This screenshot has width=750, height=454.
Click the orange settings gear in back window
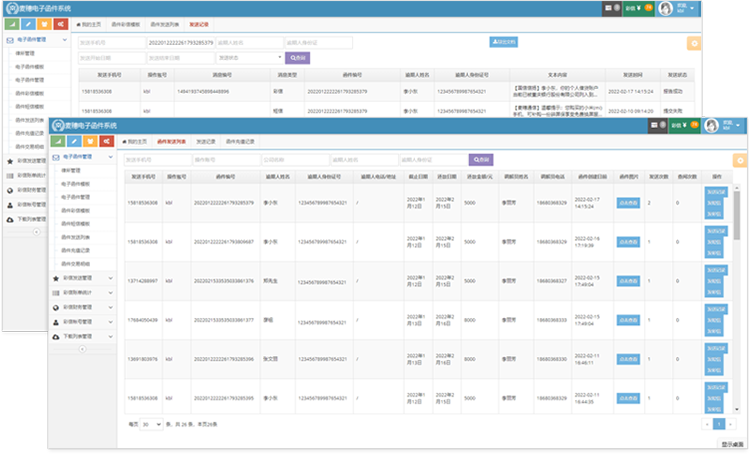coord(694,44)
